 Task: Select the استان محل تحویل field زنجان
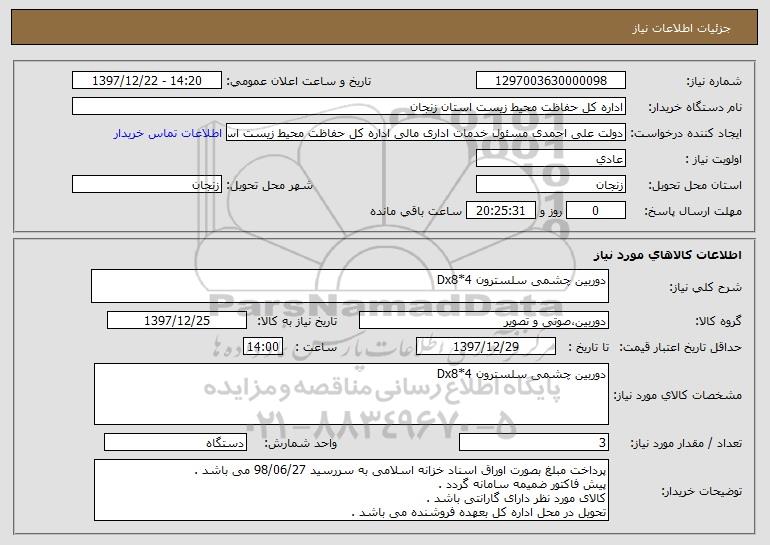(550, 185)
